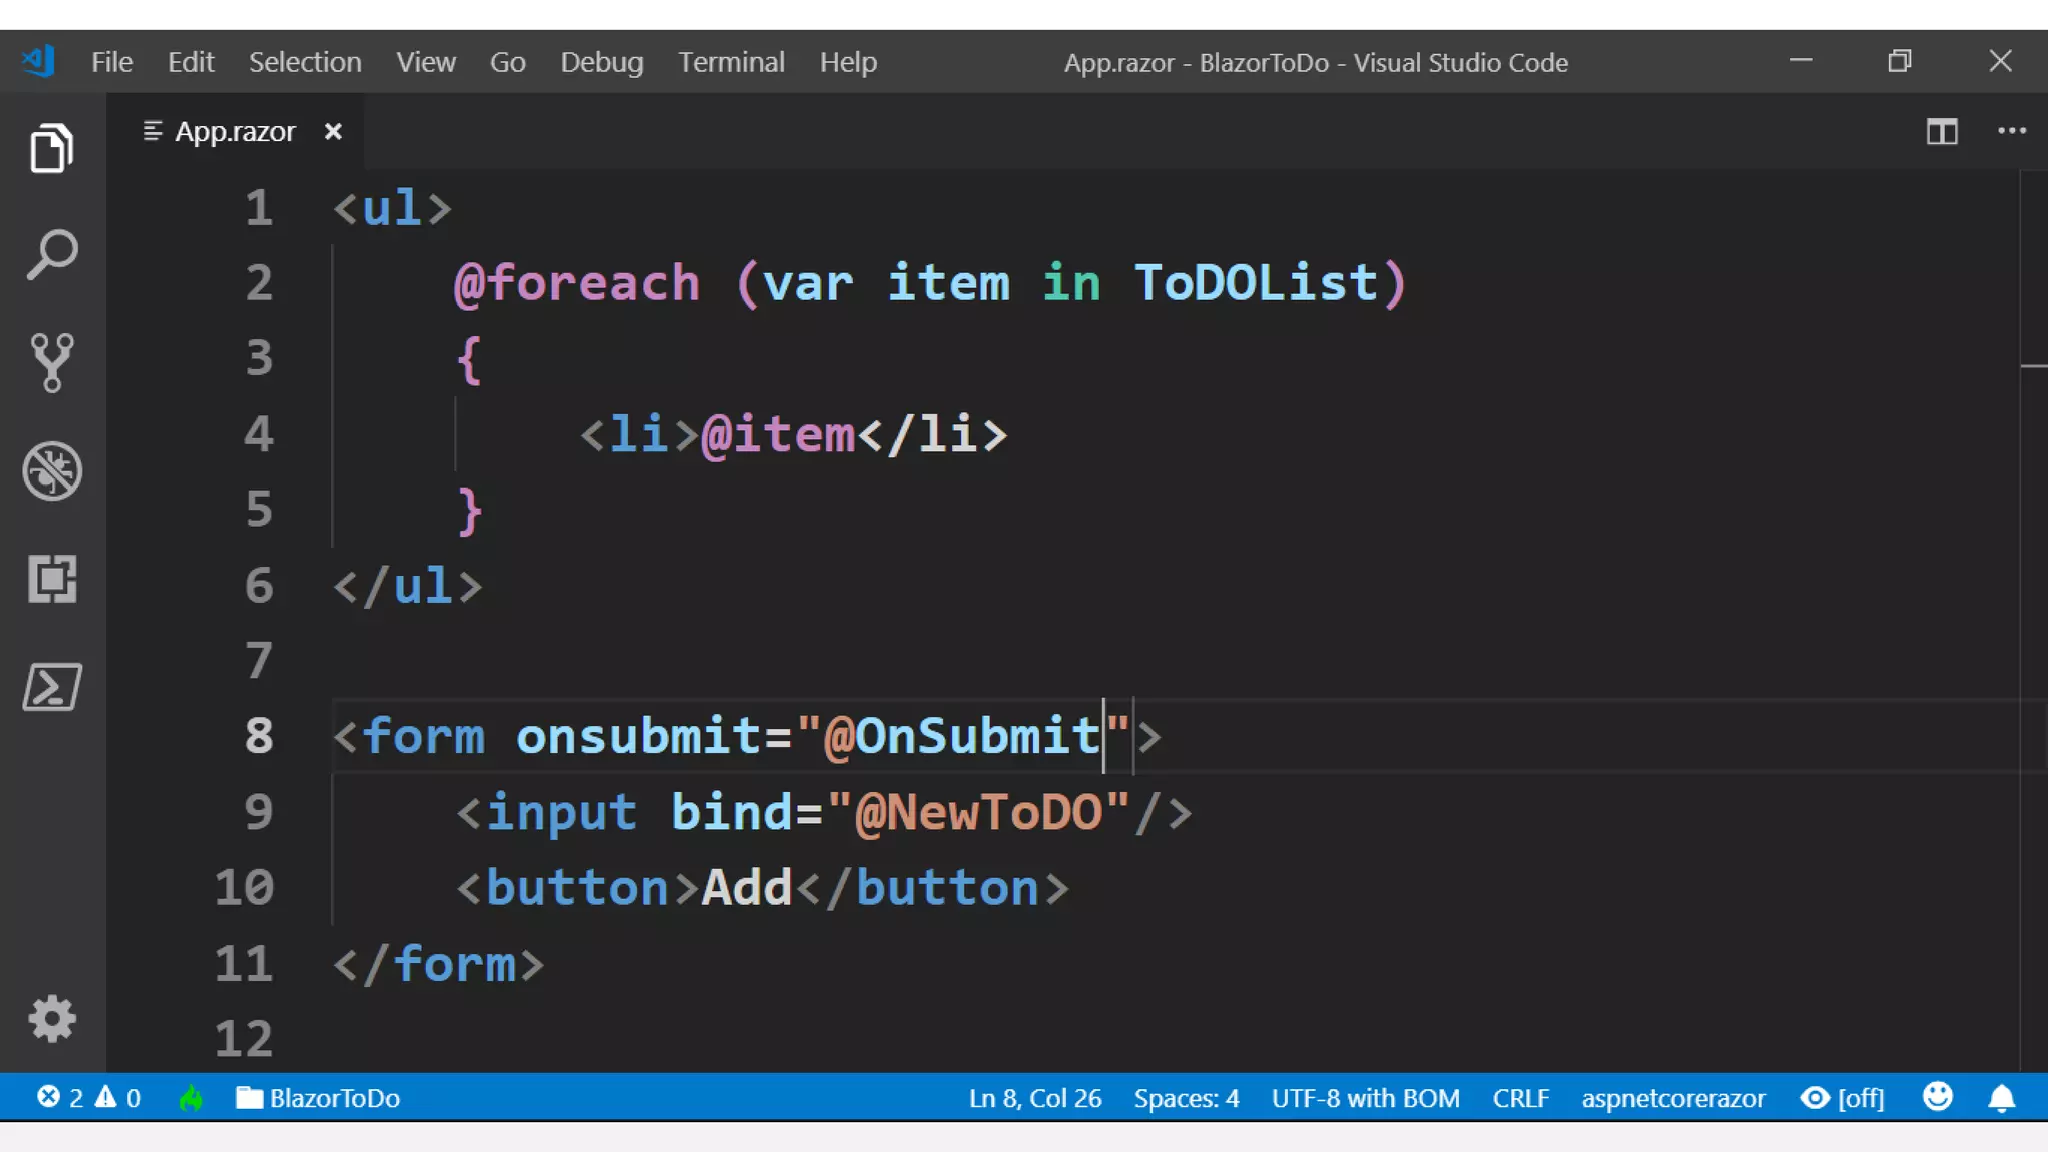Open the Search view in activity bar
This screenshot has height=1152, width=2048.
[51, 255]
